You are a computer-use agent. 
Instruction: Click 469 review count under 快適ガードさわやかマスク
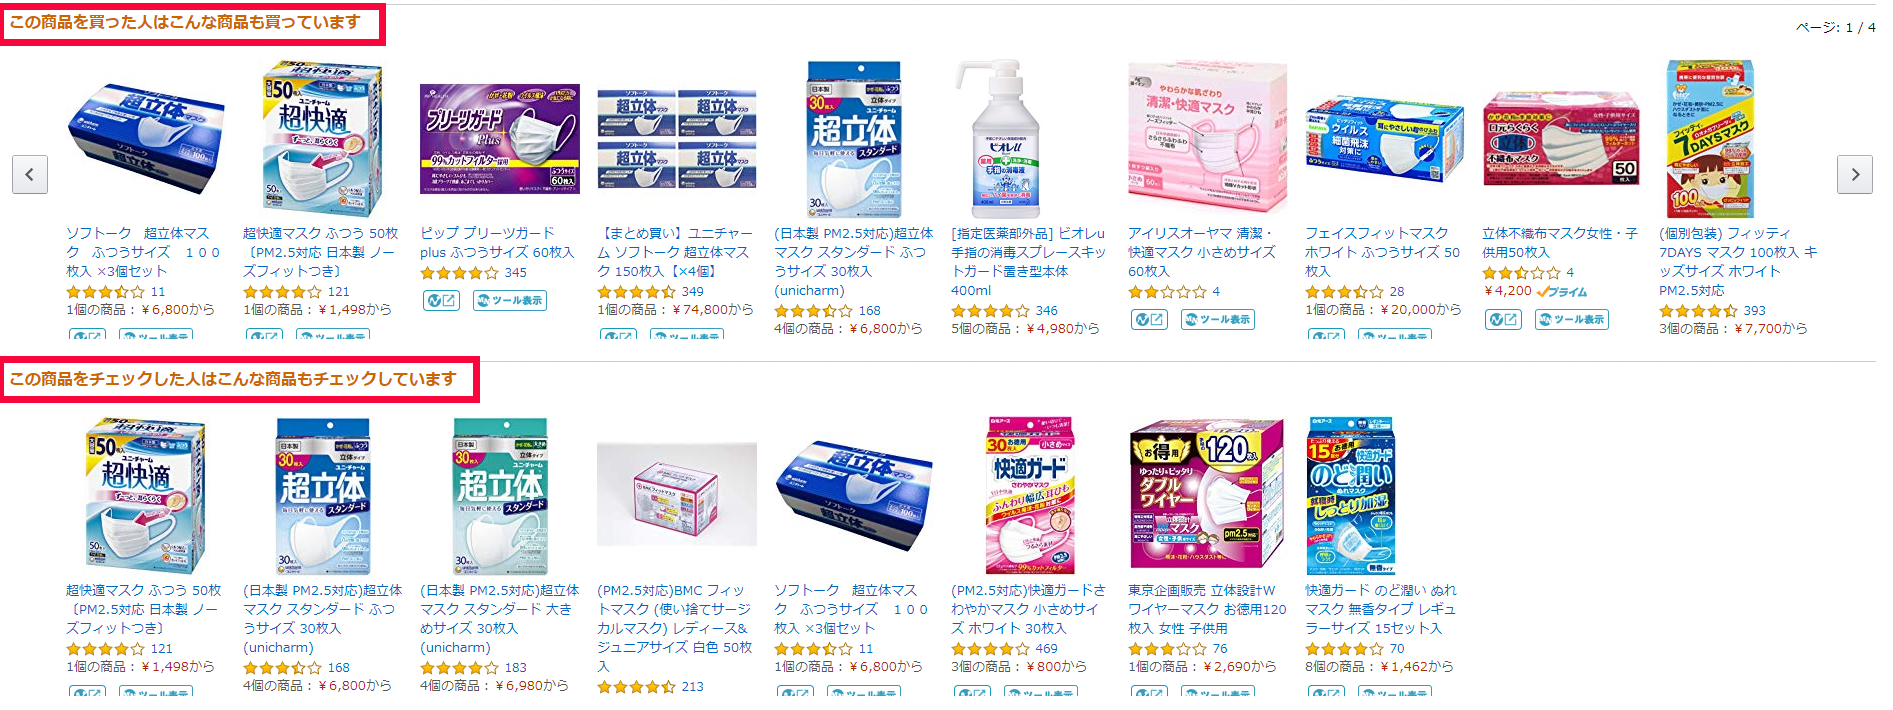pyautogui.click(x=1046, y=649)
